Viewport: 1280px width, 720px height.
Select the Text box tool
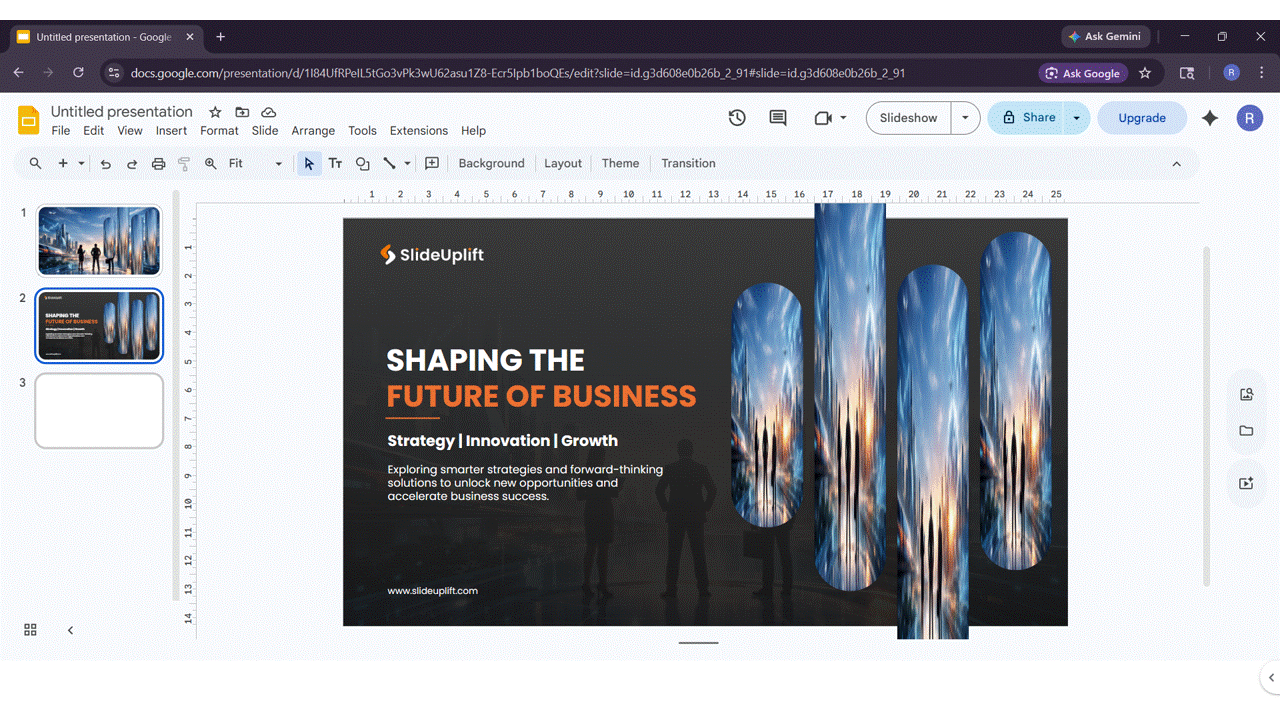tap(335, 163)
